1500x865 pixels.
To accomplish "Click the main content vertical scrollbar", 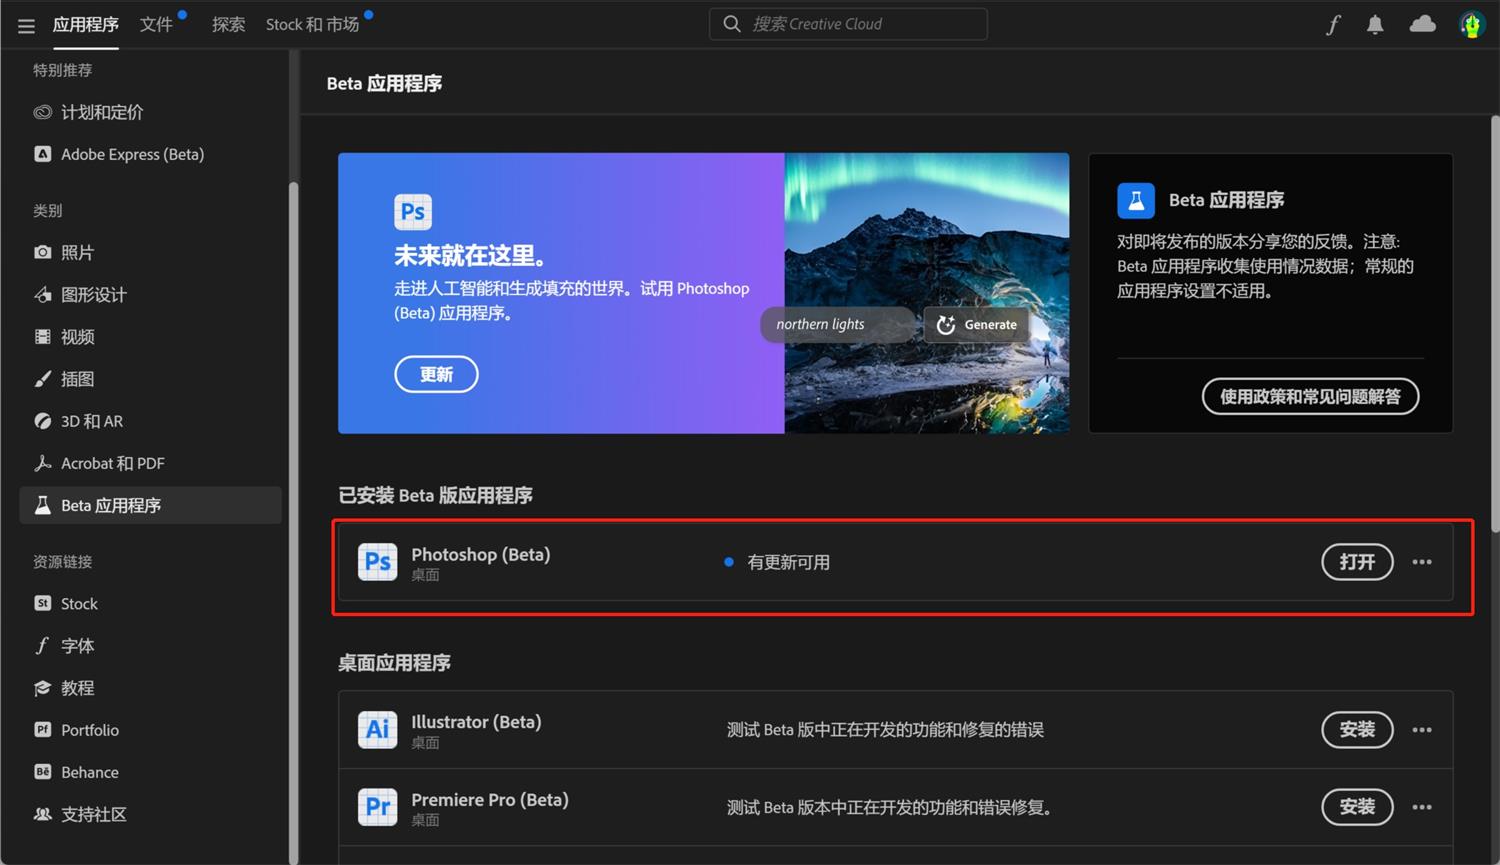I will coord(1494,320).
